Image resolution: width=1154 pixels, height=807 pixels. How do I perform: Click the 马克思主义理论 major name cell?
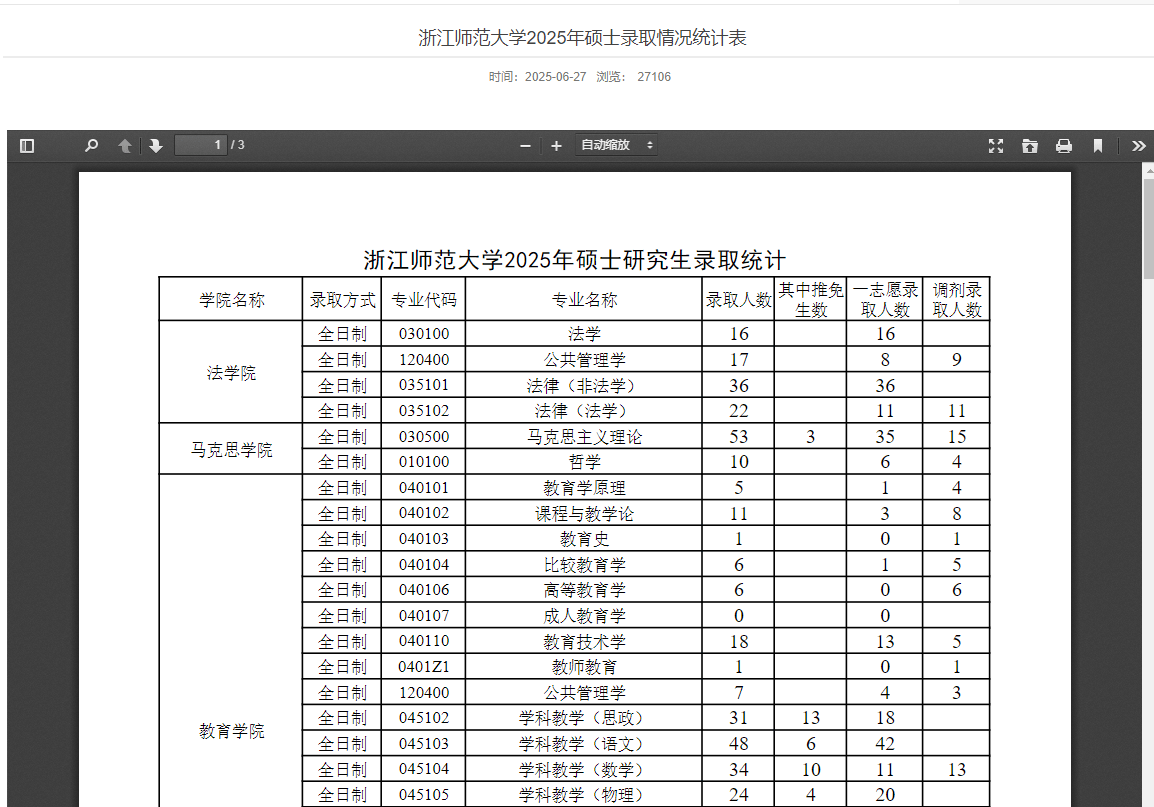(584, 437)
